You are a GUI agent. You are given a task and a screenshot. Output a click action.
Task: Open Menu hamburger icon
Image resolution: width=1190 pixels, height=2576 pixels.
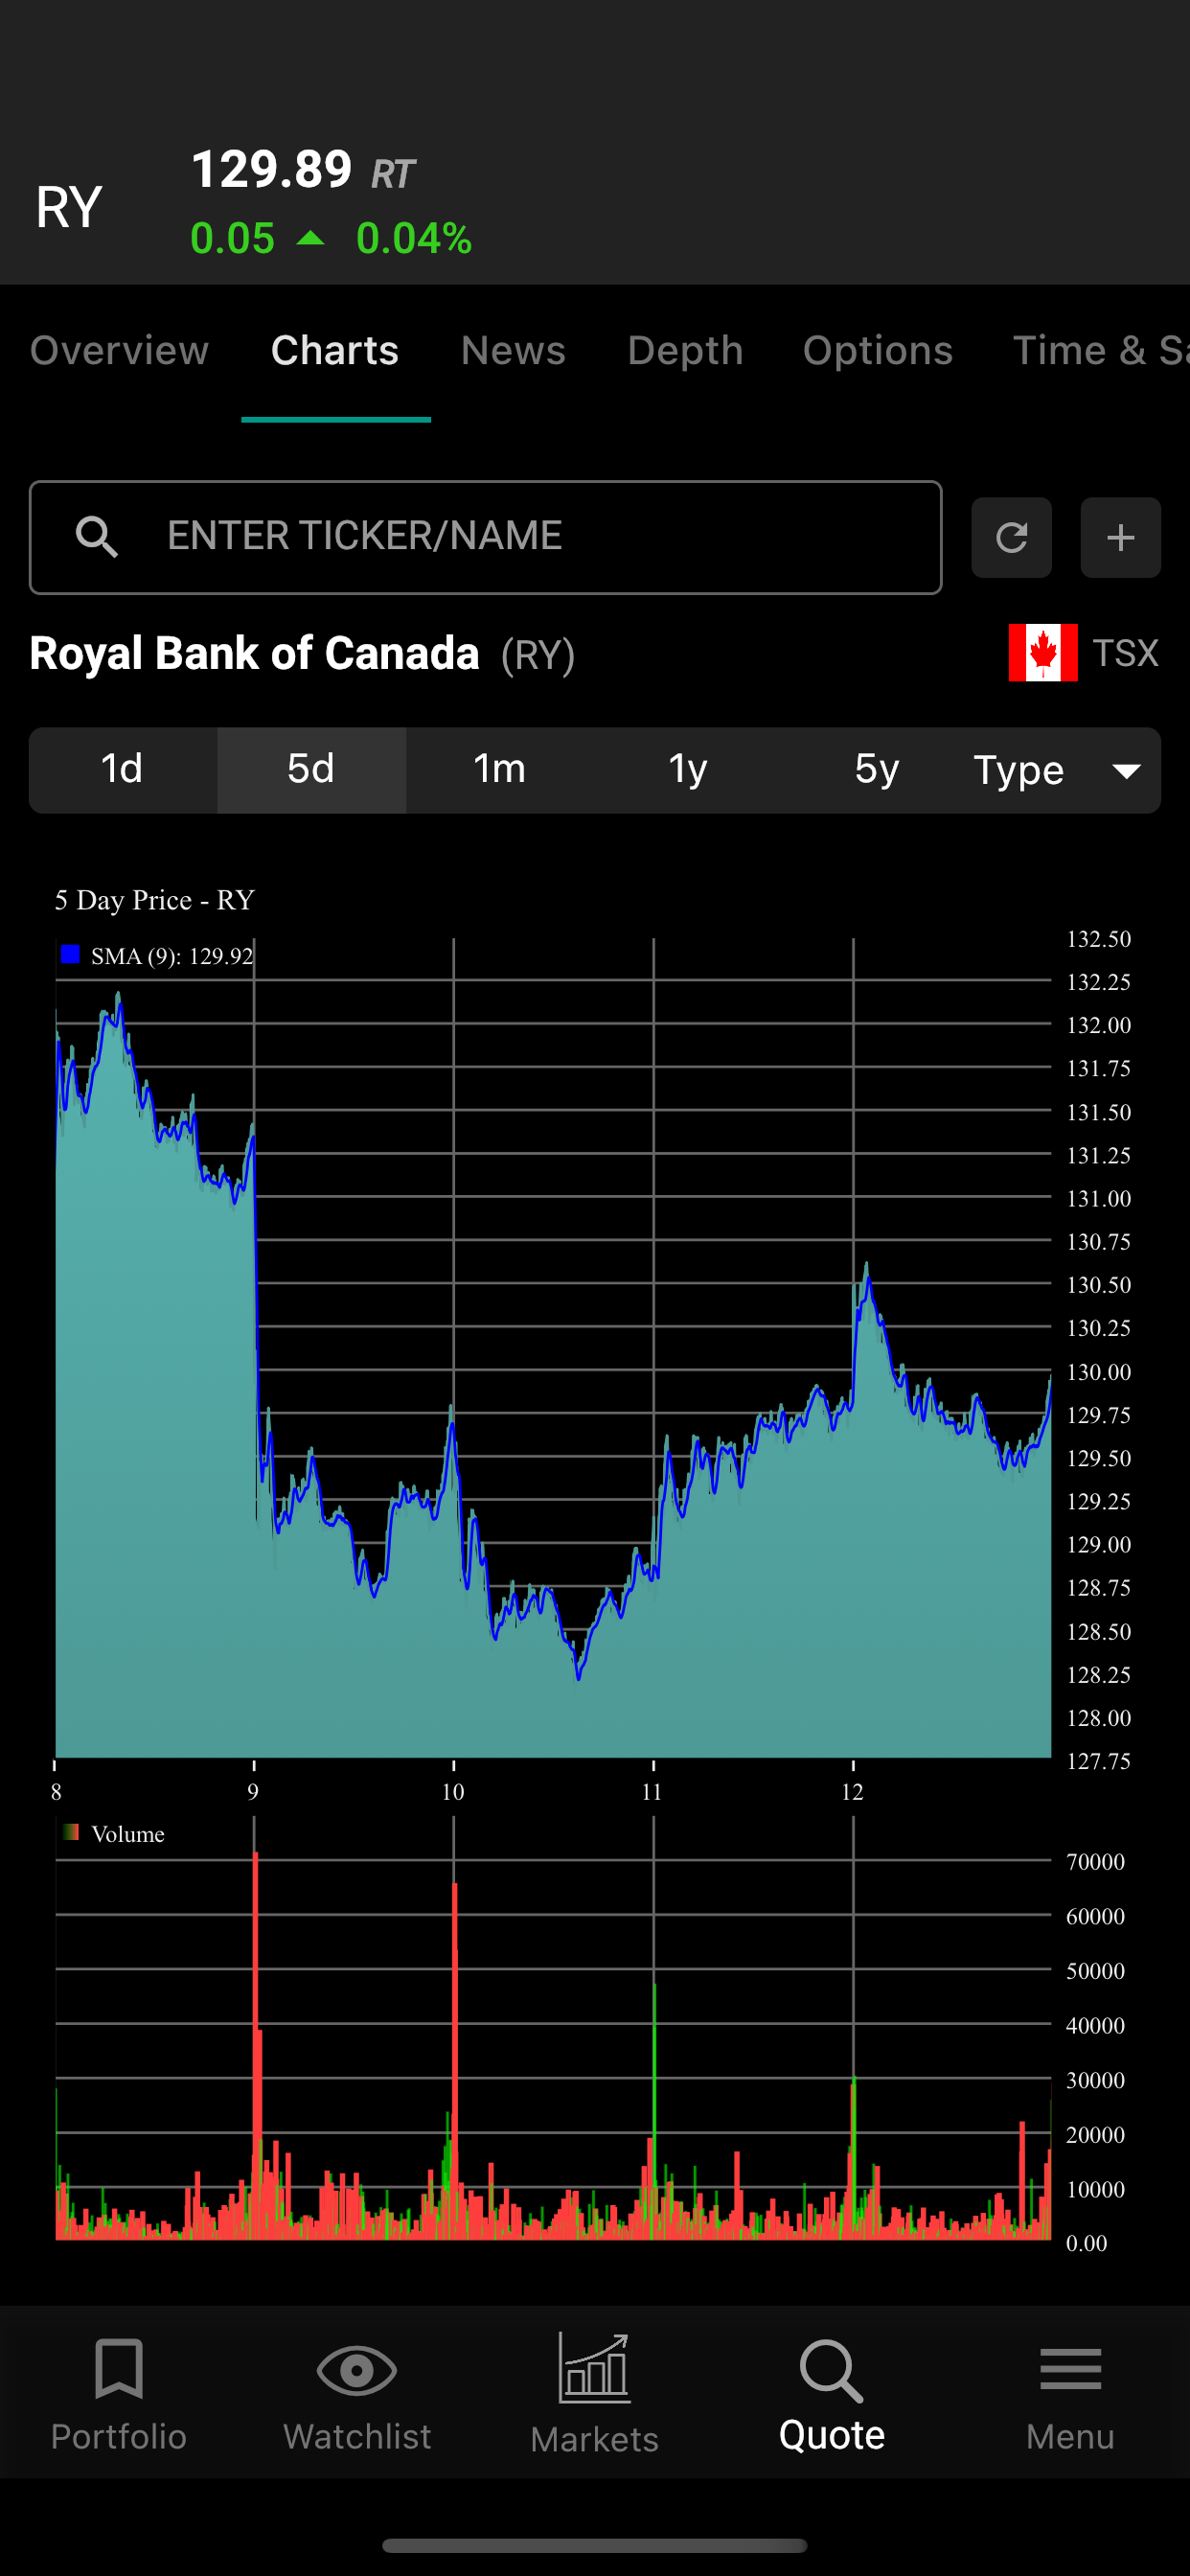click(x=1070, y=2369)
